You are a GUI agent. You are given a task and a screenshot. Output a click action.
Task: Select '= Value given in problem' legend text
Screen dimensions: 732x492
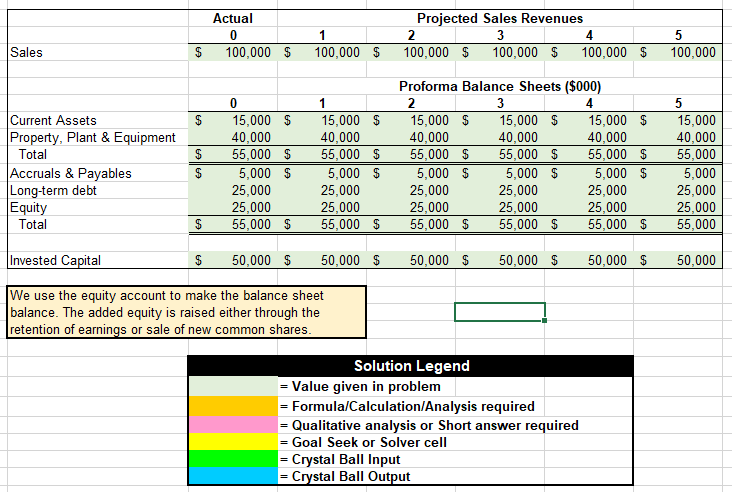point(360,387)
